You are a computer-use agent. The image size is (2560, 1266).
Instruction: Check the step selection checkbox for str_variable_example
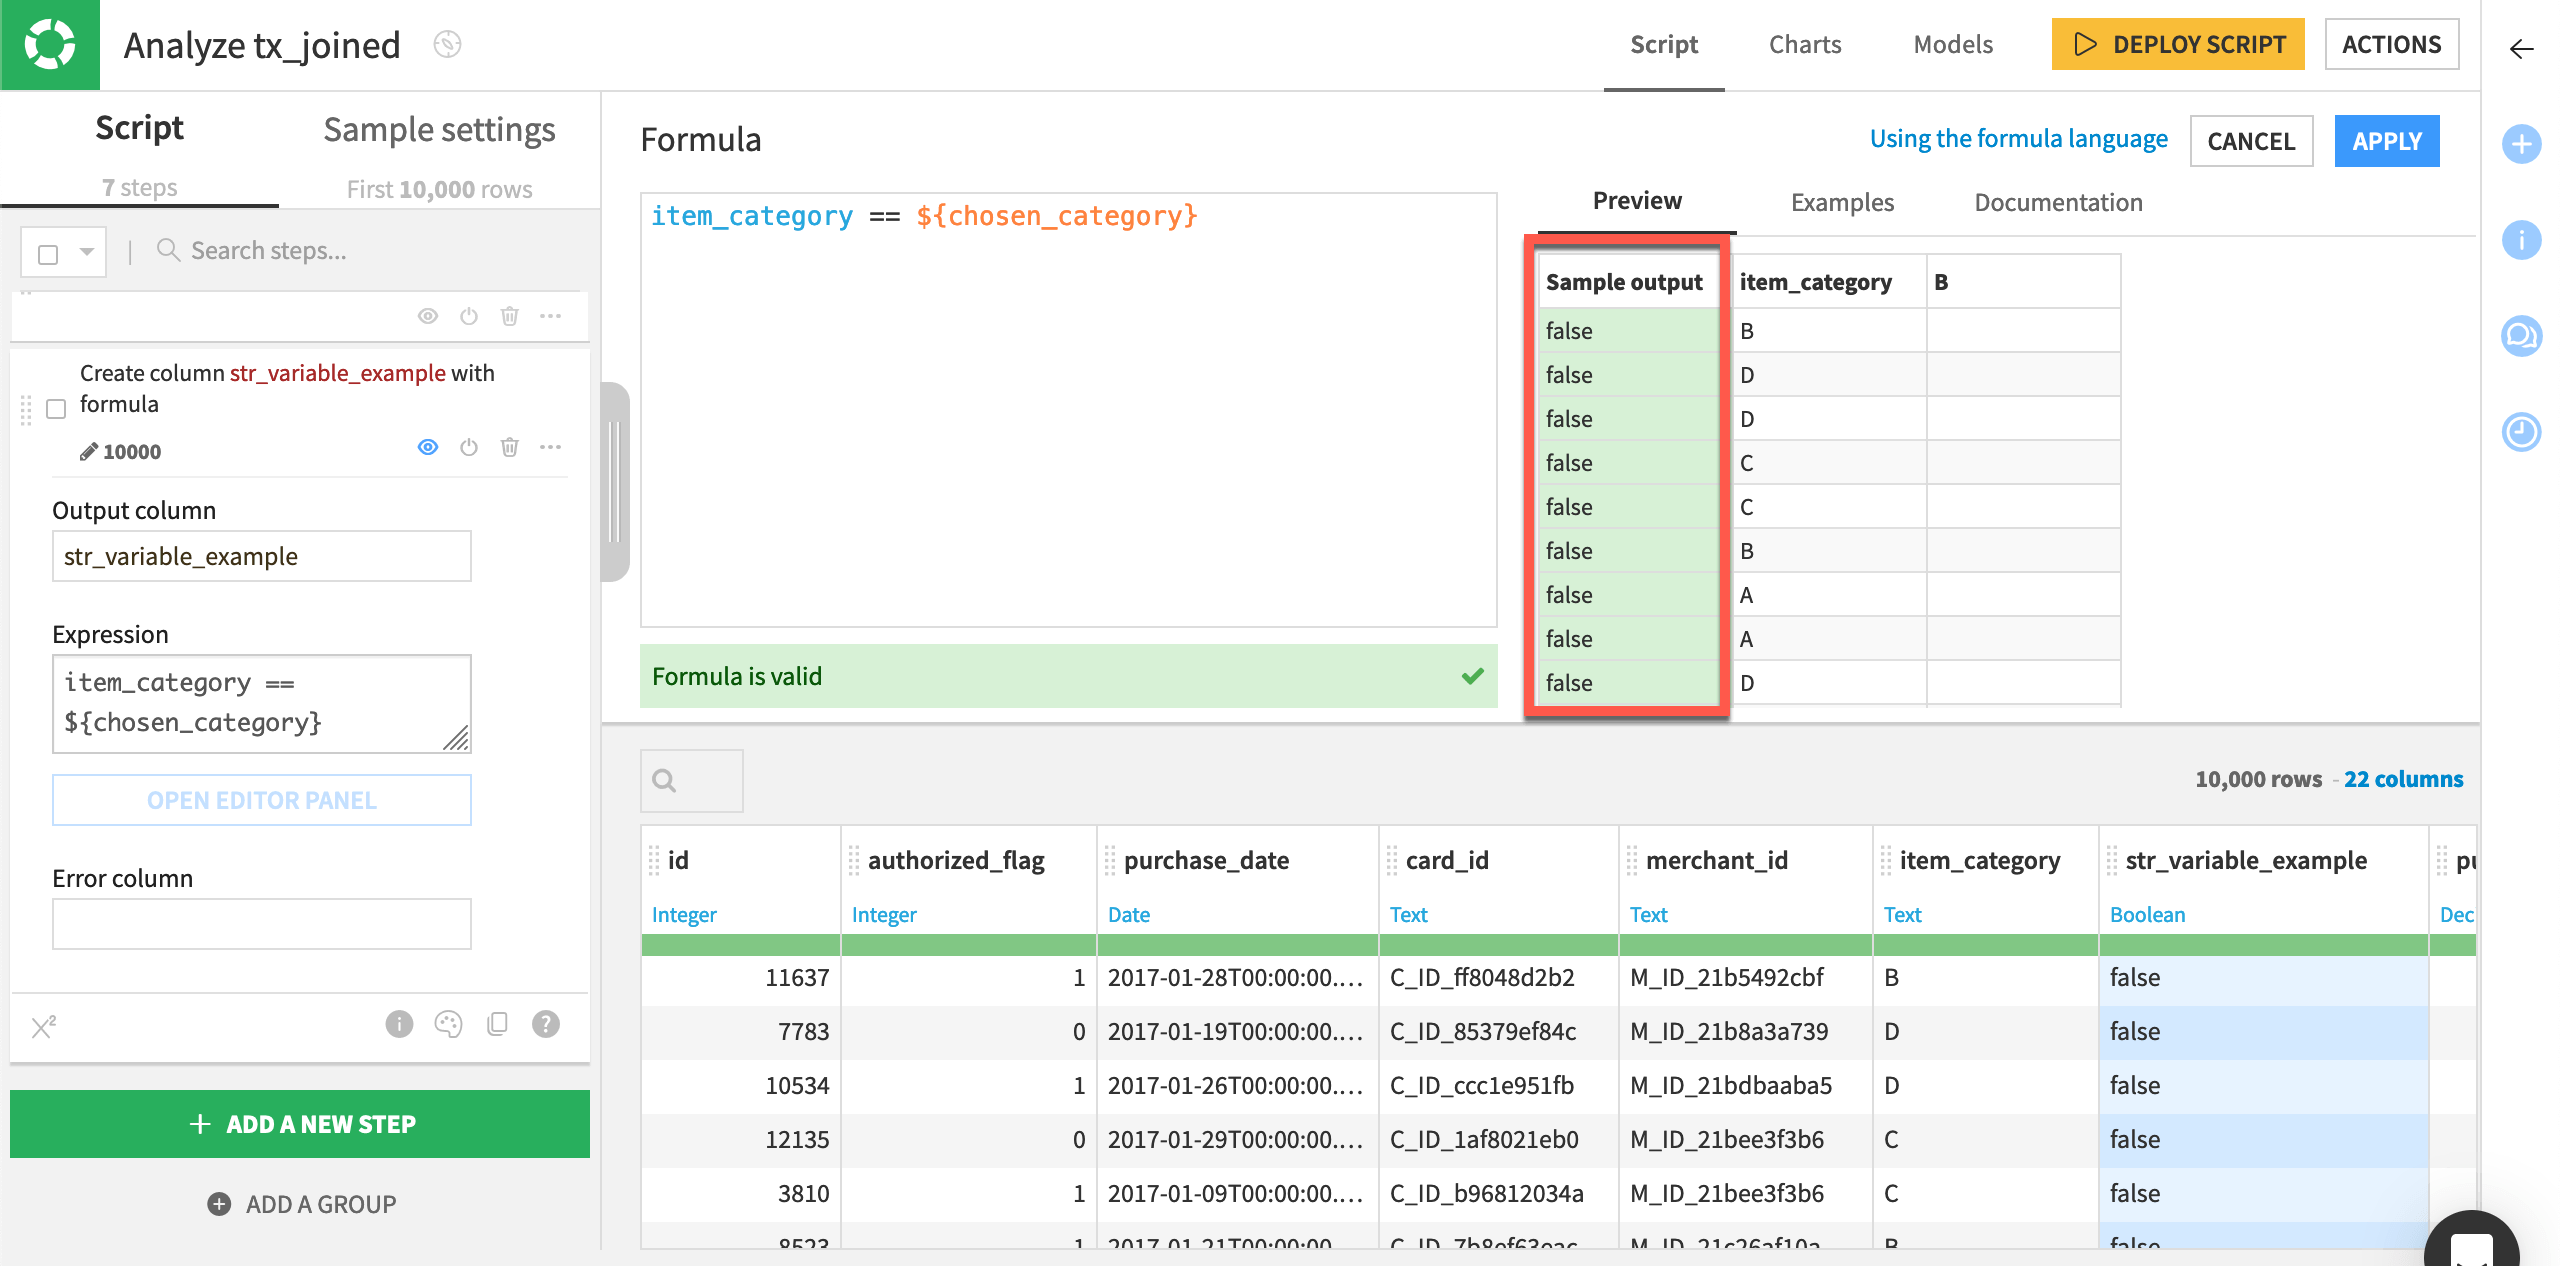[x=56, y=408]
